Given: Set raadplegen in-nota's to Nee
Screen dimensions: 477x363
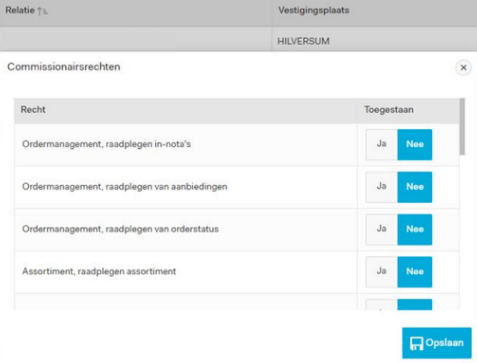Looking at the screenshot, I should 415,144.
